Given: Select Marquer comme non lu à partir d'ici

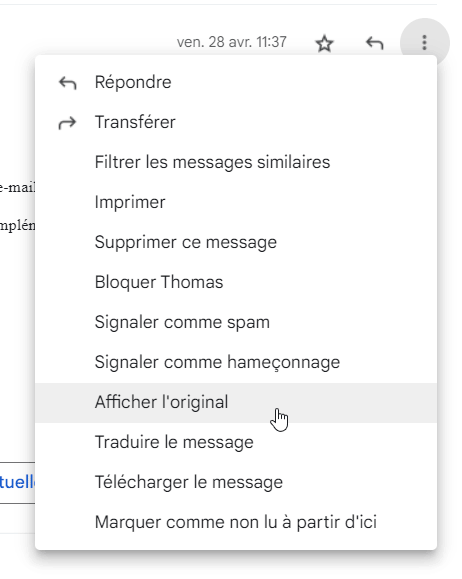Looking at the screenshot, I should tap(236, 523).
